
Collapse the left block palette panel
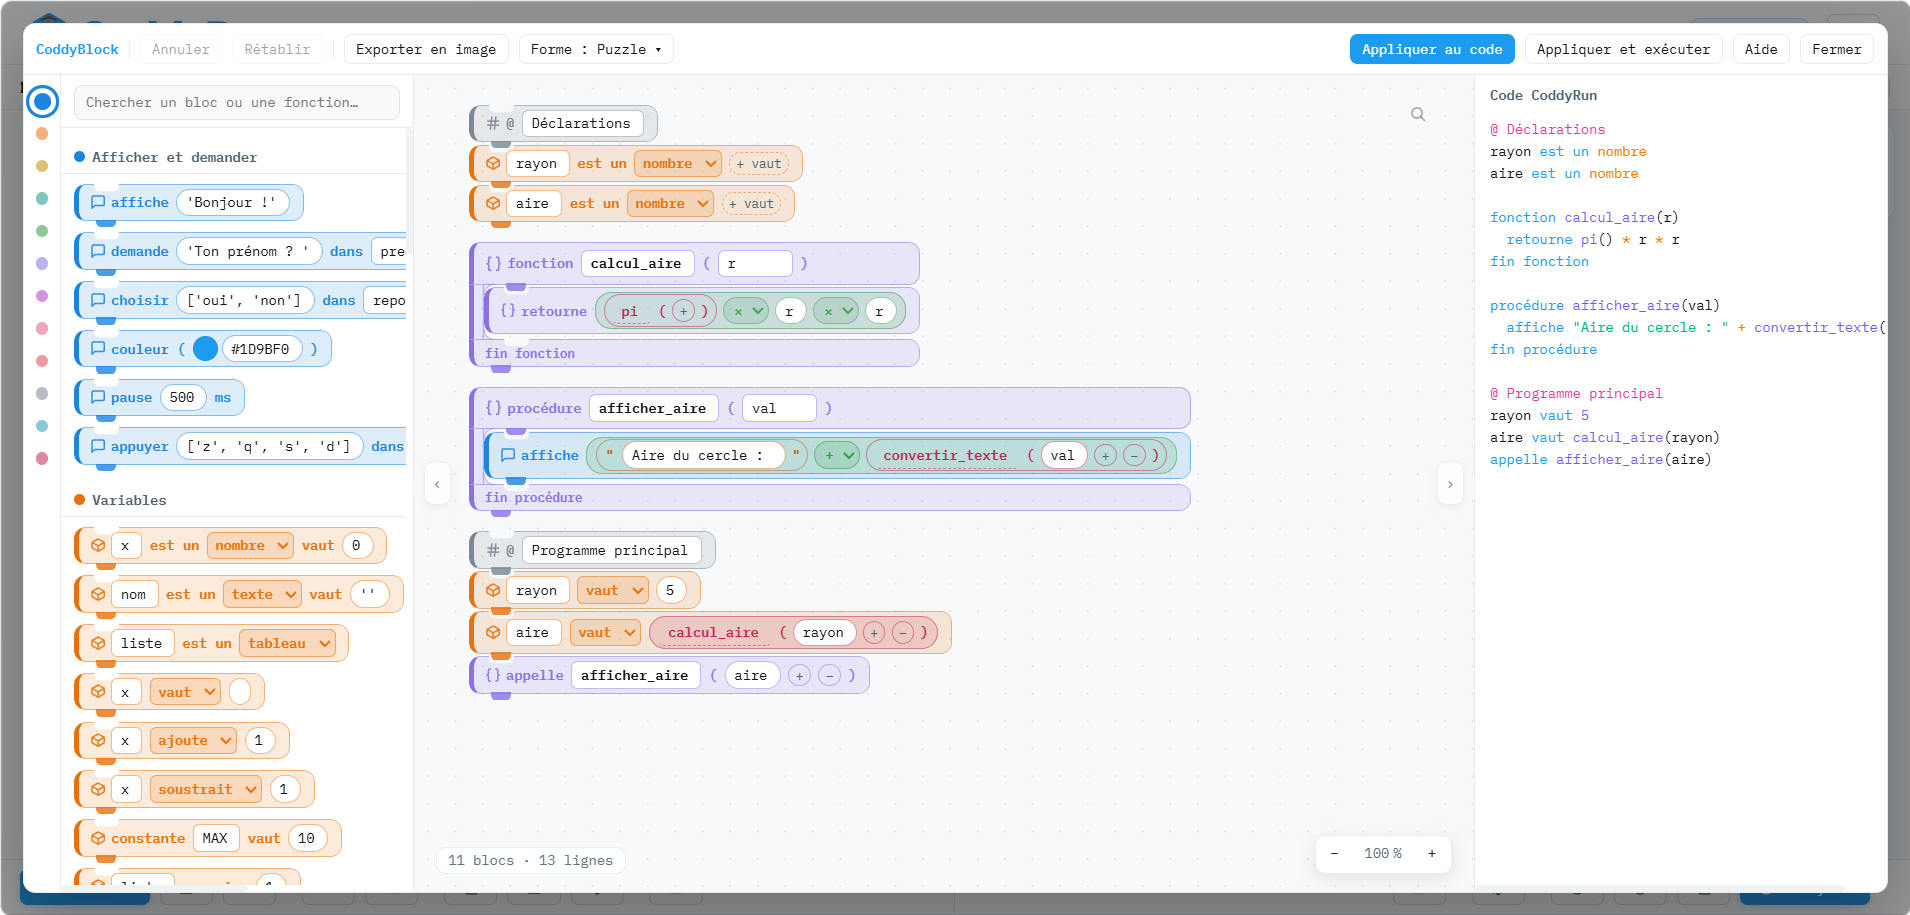coord(437,485)
